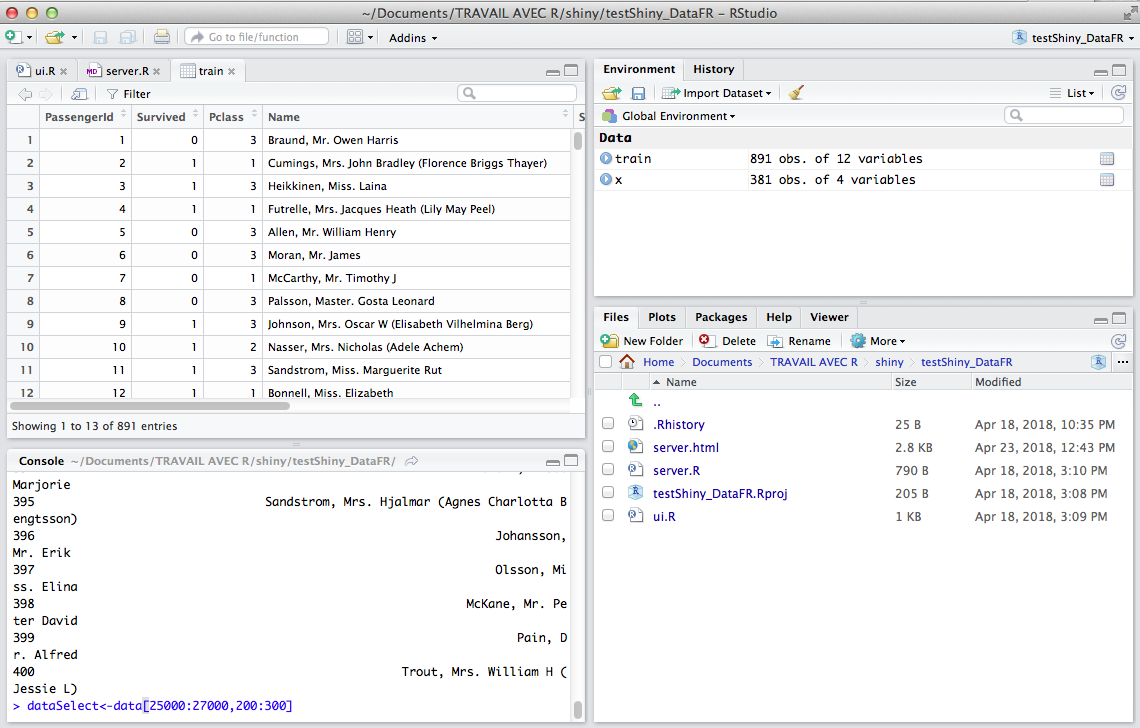The height and width of the screenshot is (728, 1140).
Task: Switch to the Help tab
Action: (x=779, y=317)
